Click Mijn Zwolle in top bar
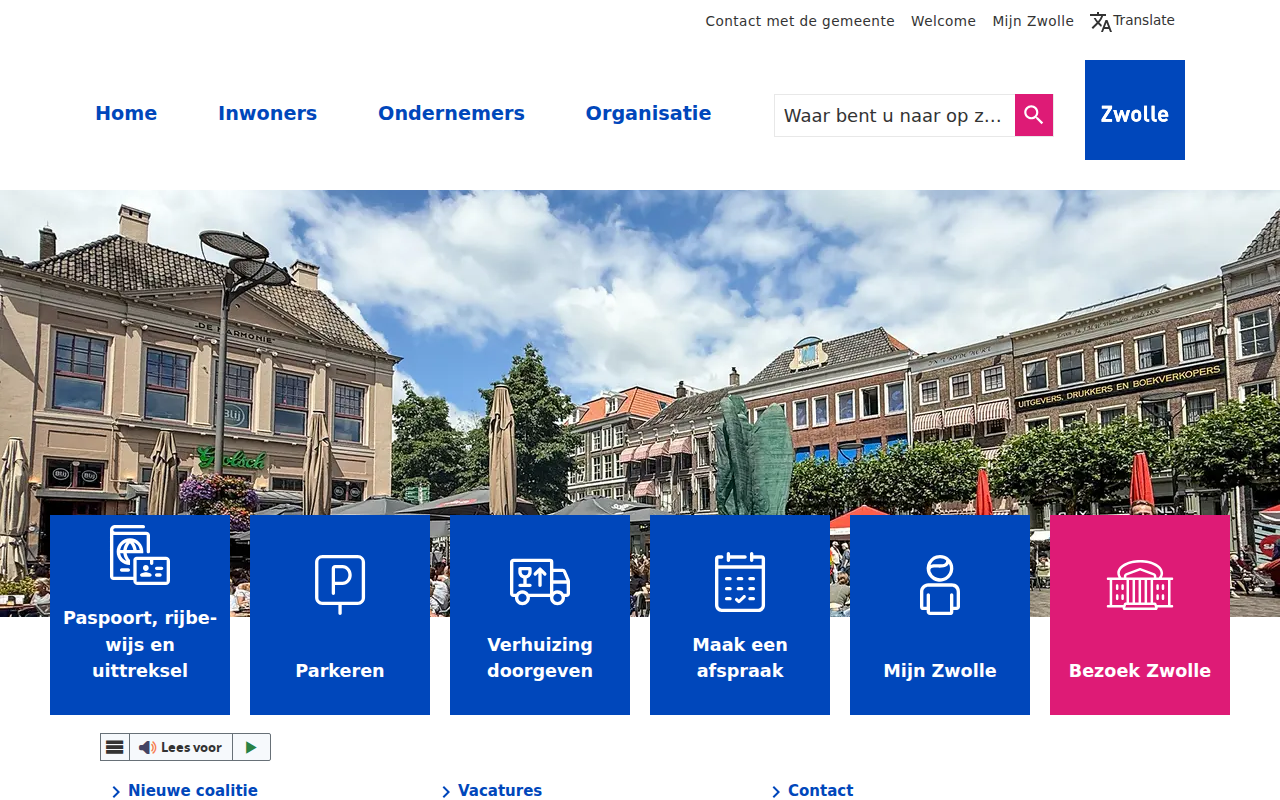 pyautogui.click(x=1033, y=21)
